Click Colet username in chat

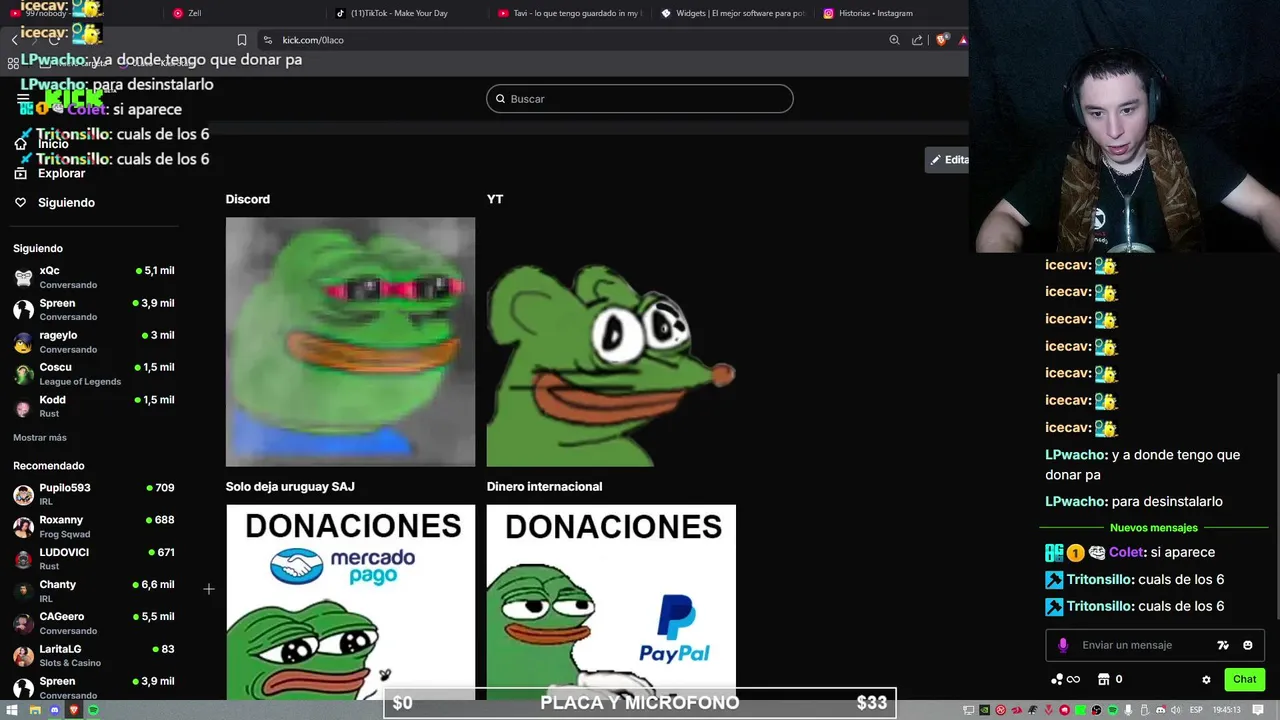coord(1127,552)
